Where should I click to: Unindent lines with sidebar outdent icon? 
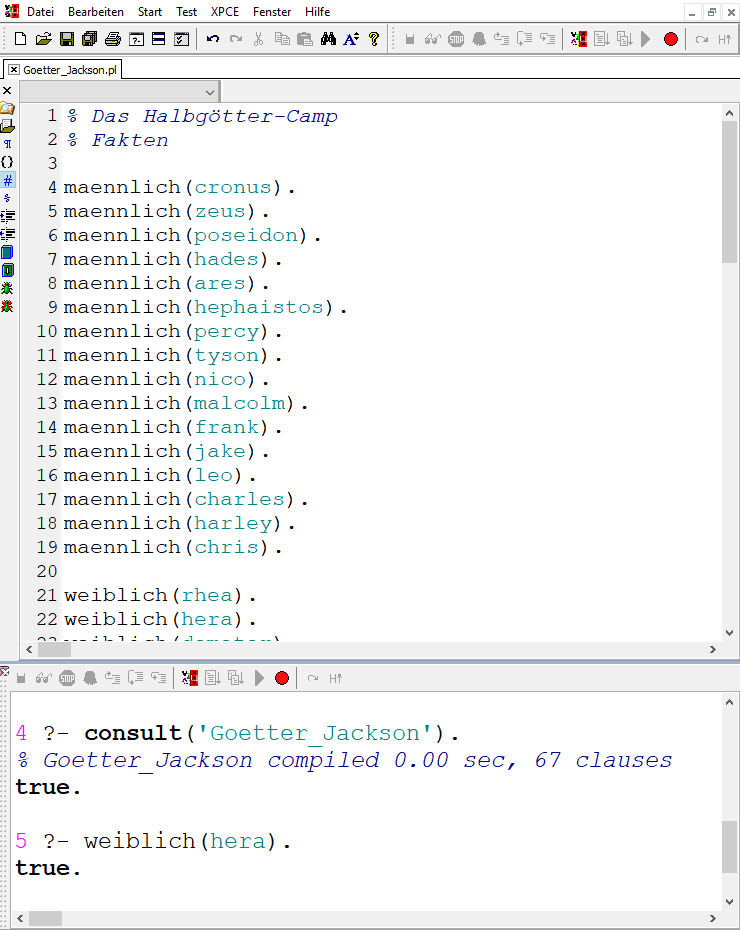click(x=7, y=234)
